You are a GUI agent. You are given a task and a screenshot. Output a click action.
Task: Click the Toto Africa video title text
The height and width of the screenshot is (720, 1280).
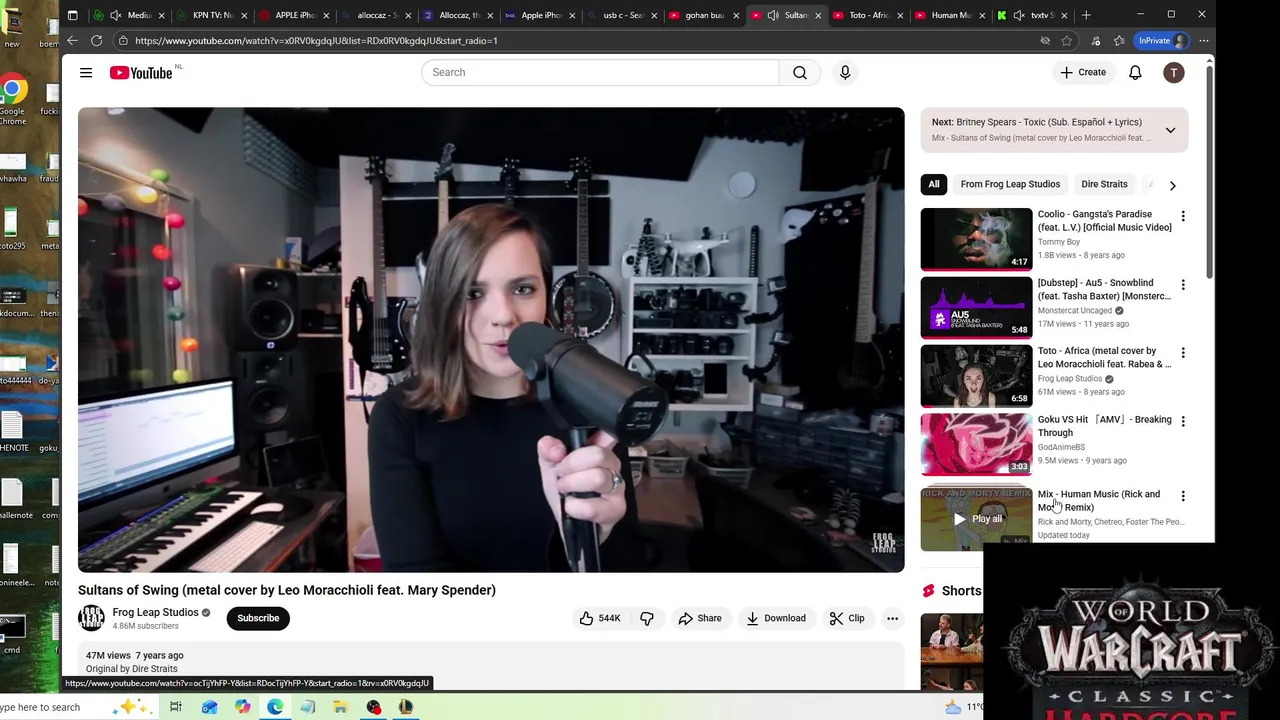(x=1104, y=357)
